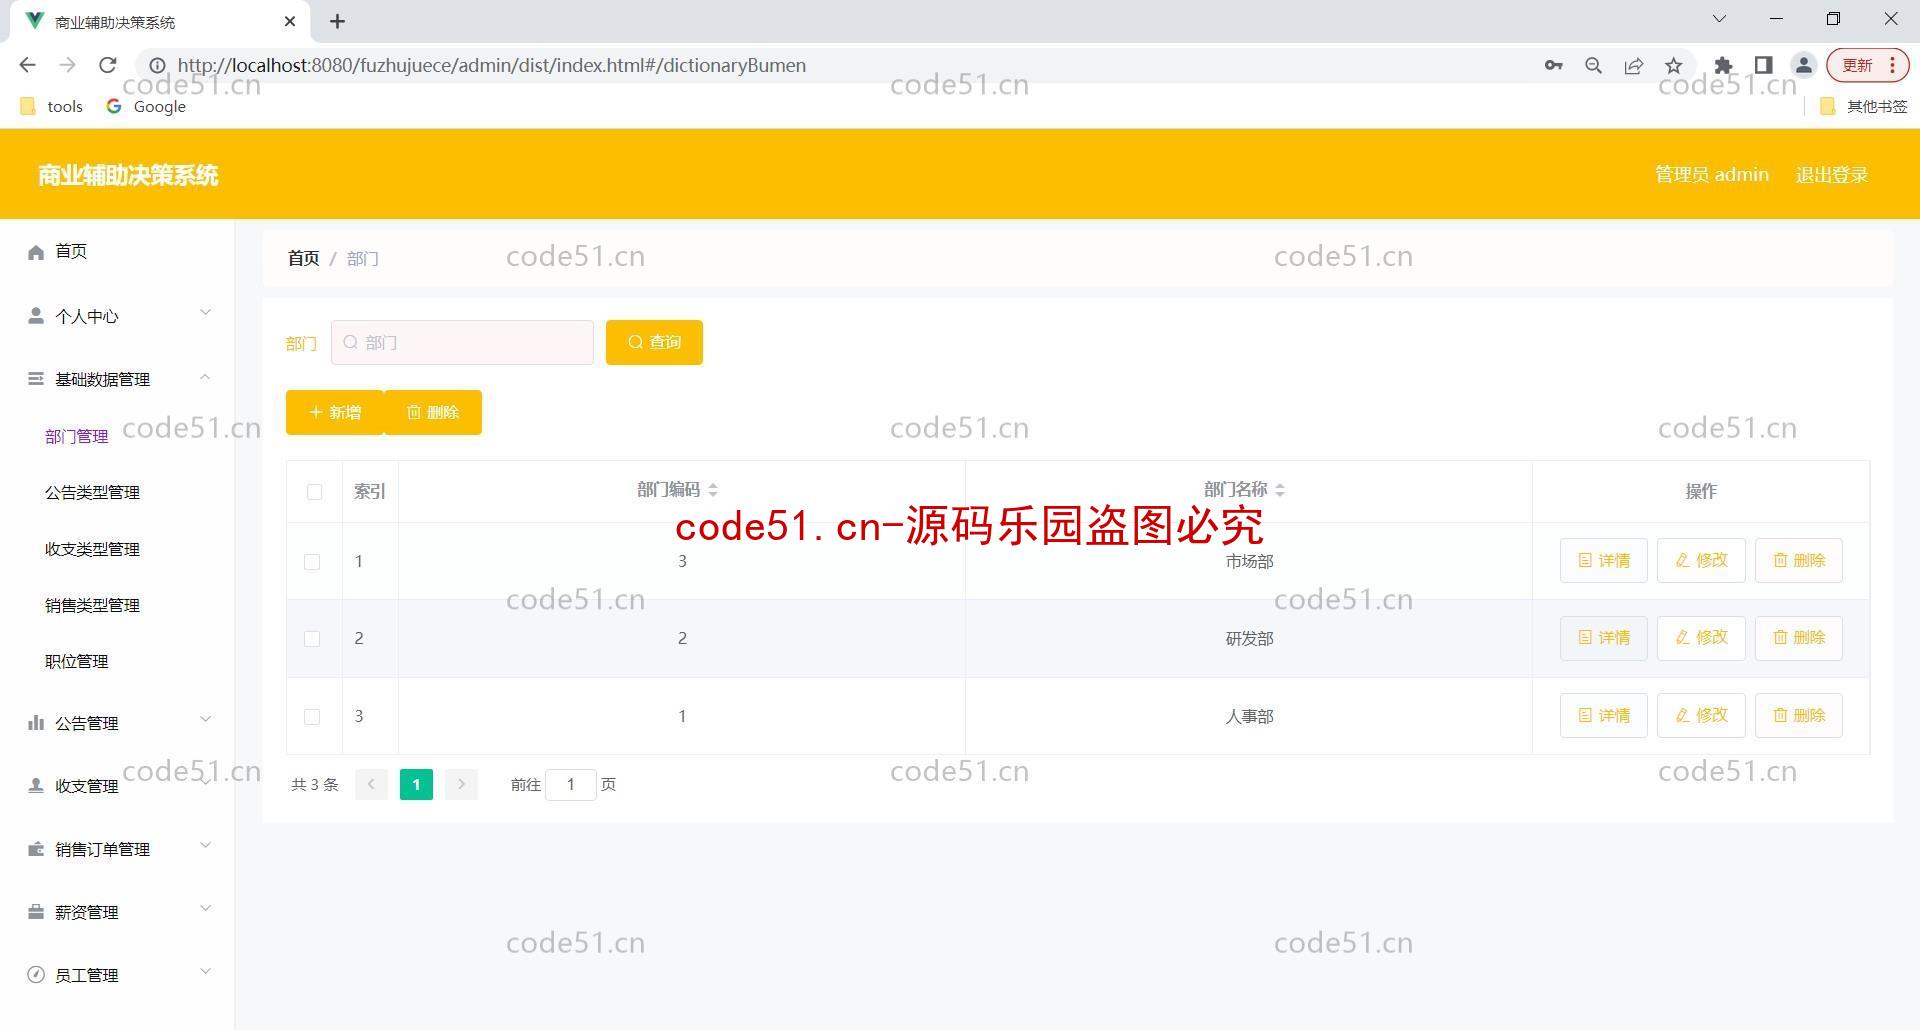The image size is (1920, 1030).
Task: Open the 职位管理 submenu item
Action: point(77,661)
